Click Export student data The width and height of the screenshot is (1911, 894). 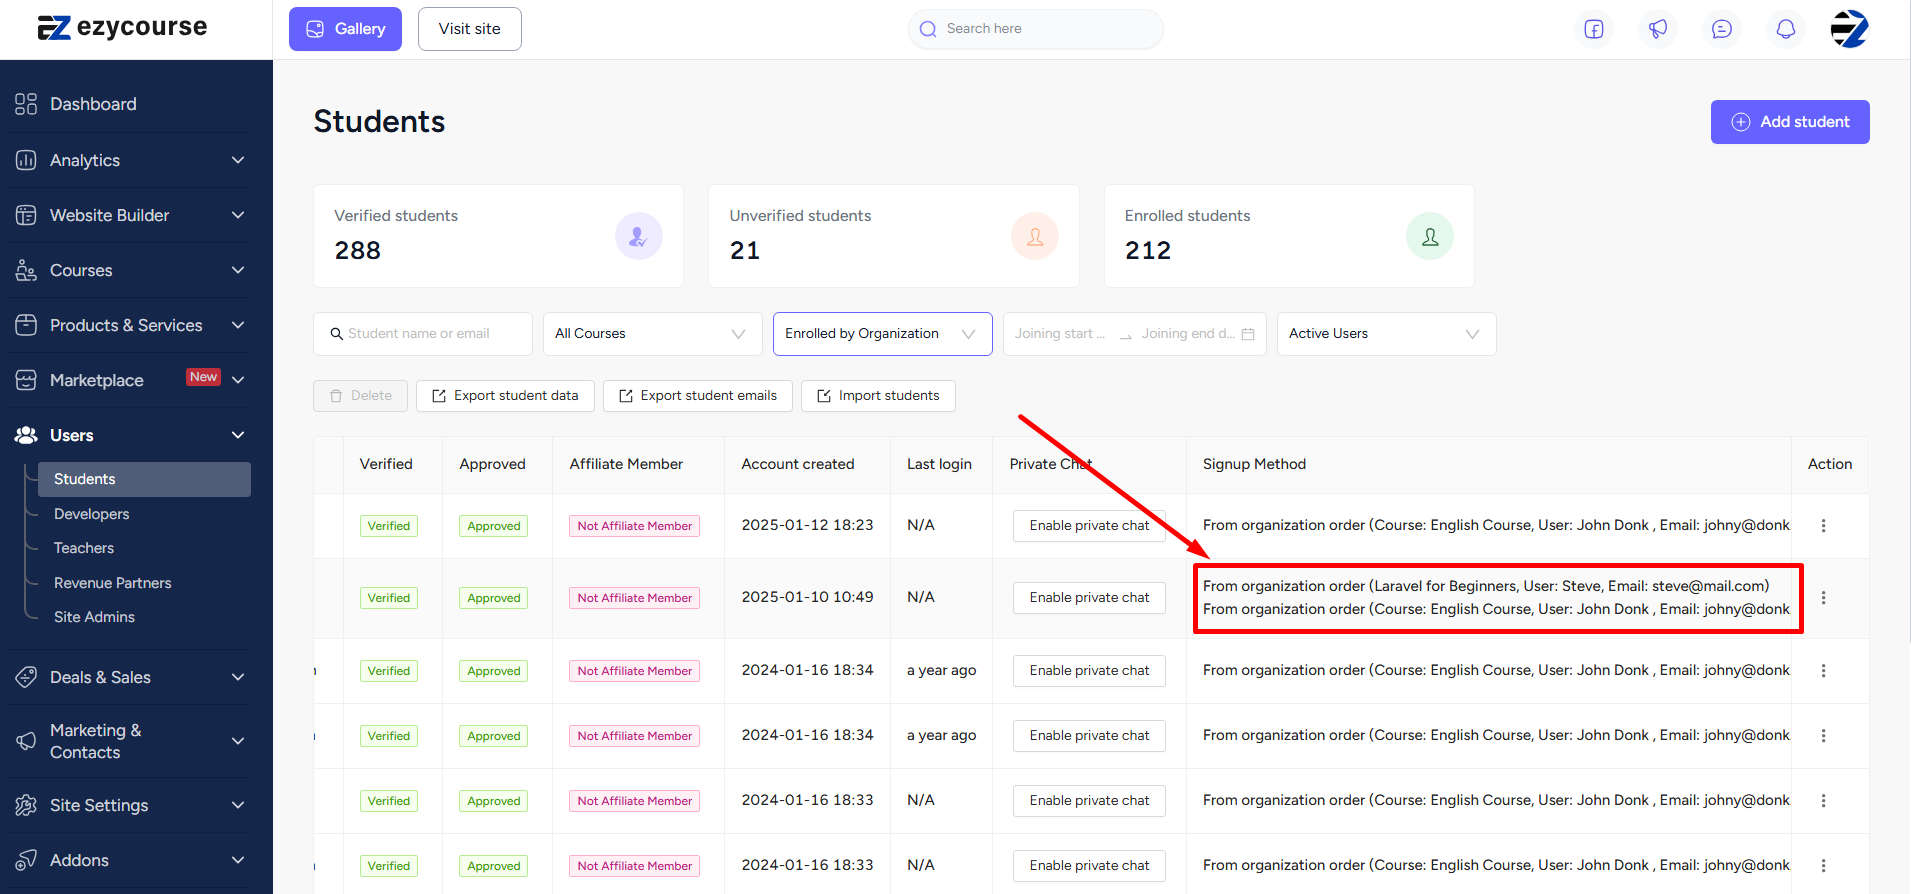click(x=505, y=396)
